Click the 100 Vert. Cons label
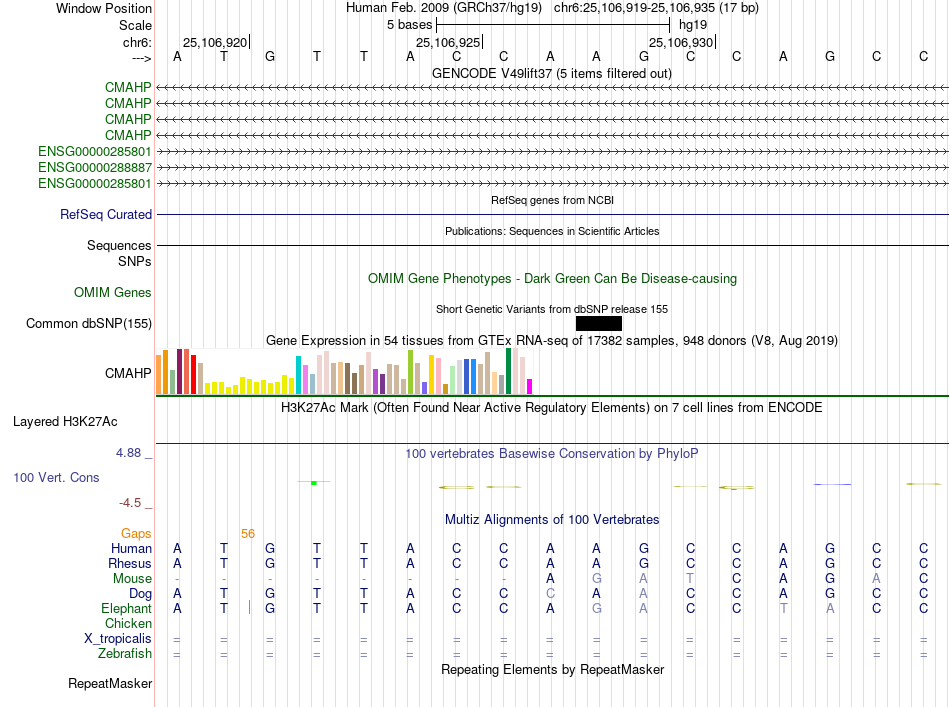The width and height of the screenshot is (950, 707). [56, 477]
